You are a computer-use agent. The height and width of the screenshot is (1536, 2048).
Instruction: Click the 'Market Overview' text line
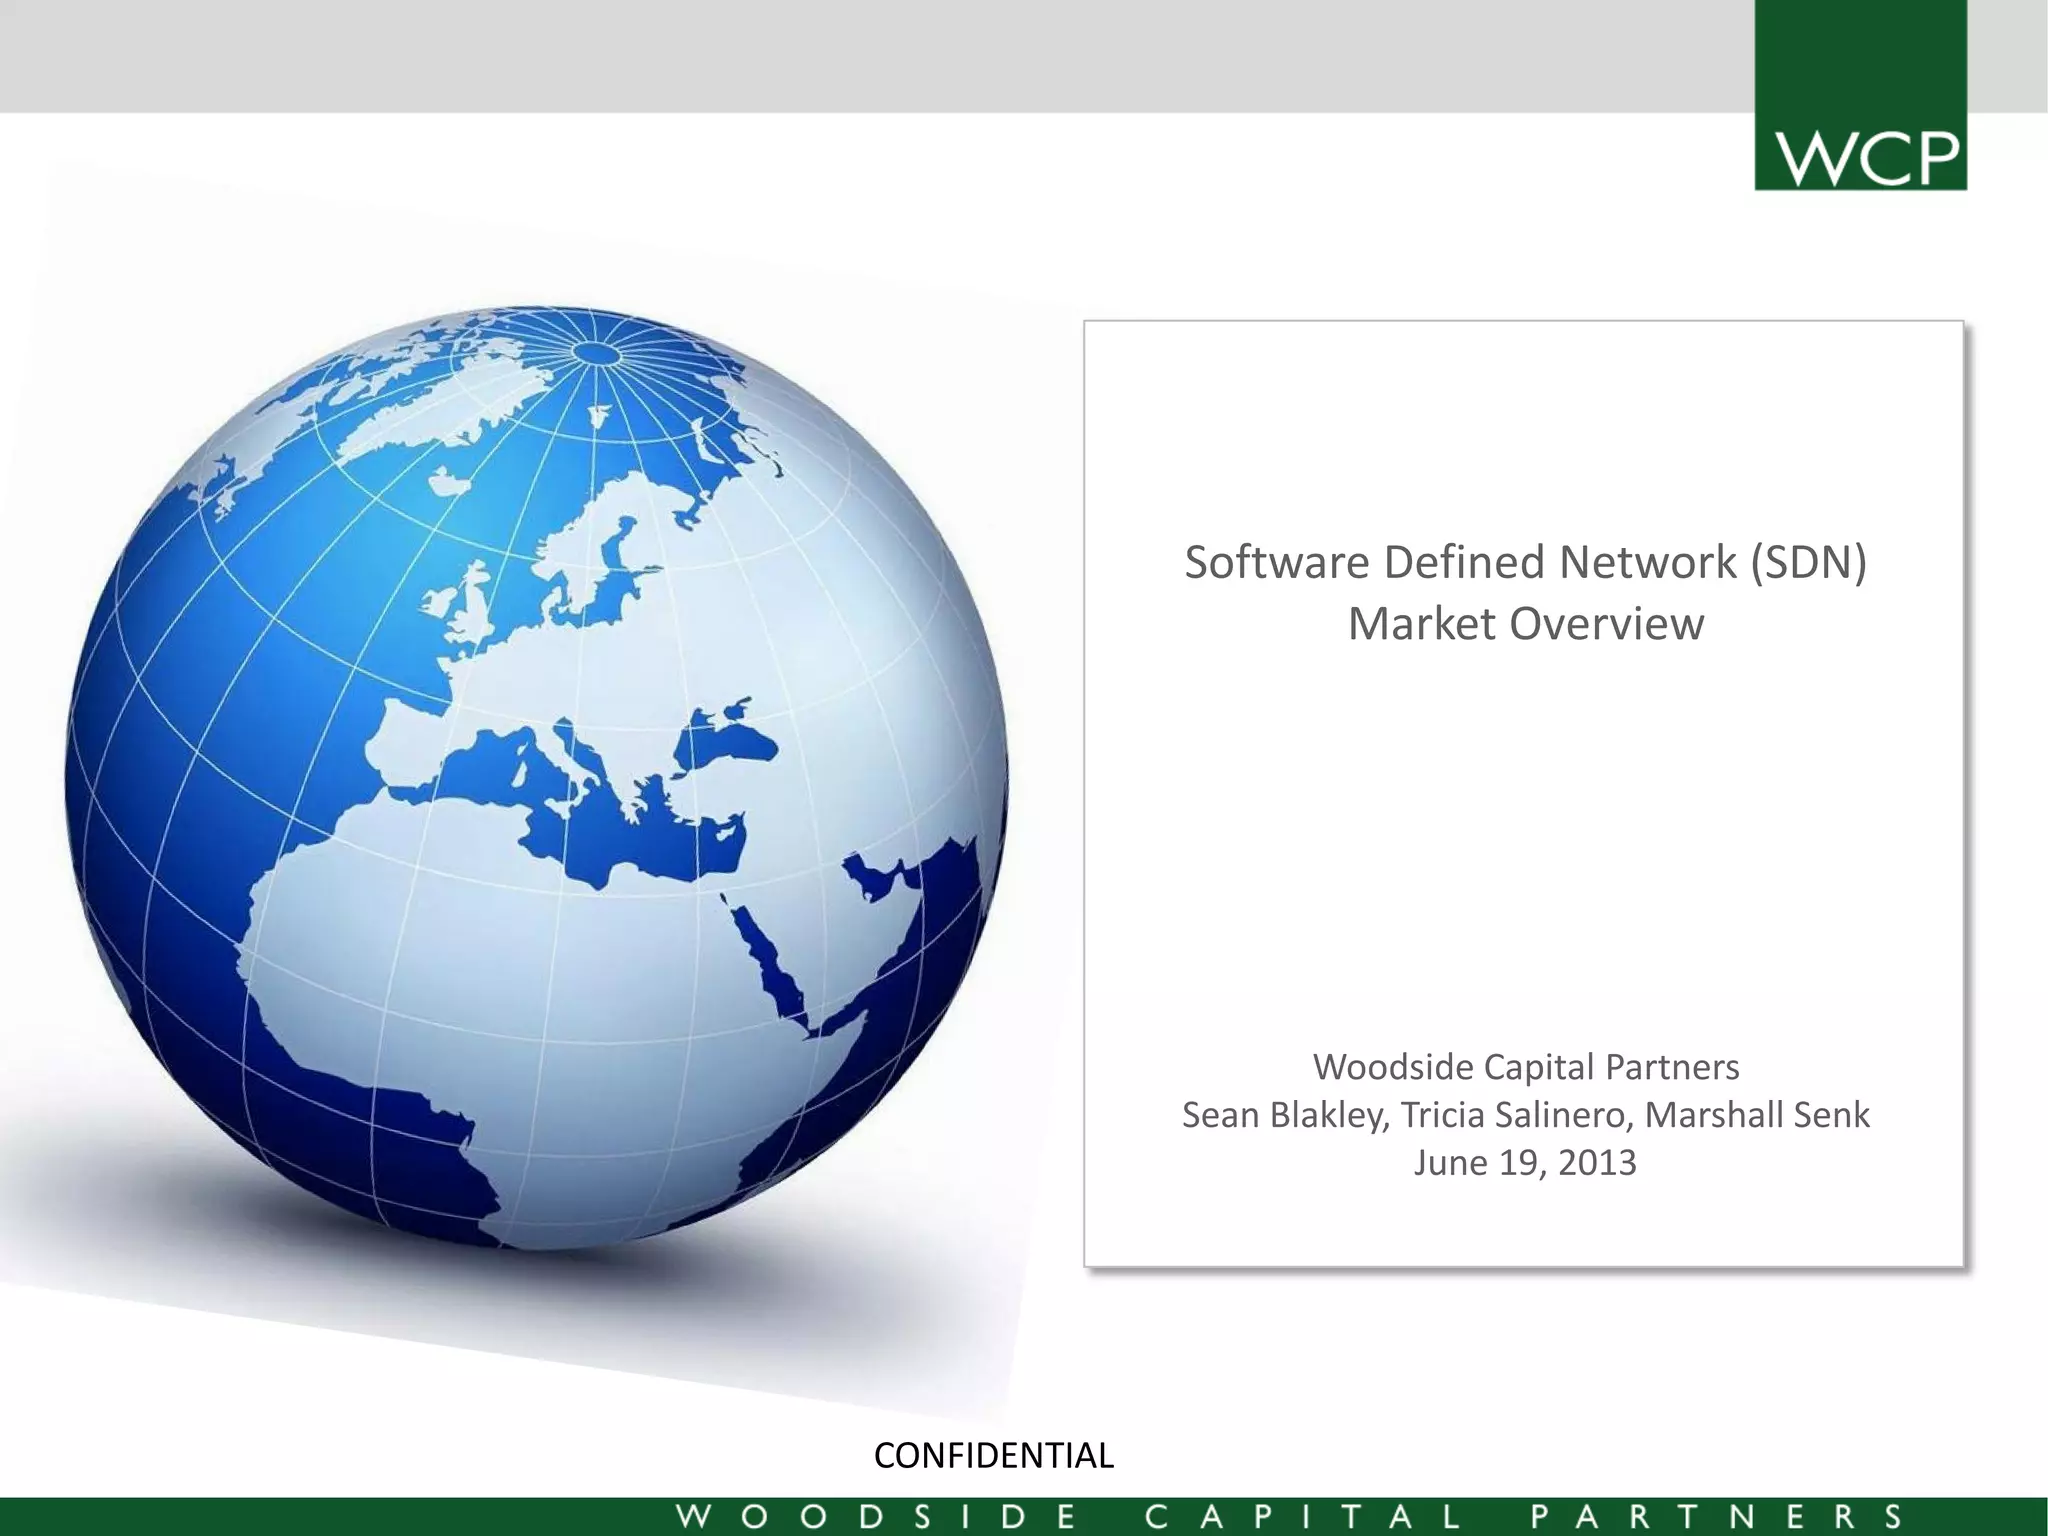pyautogui.click(x=1525, y=624)
